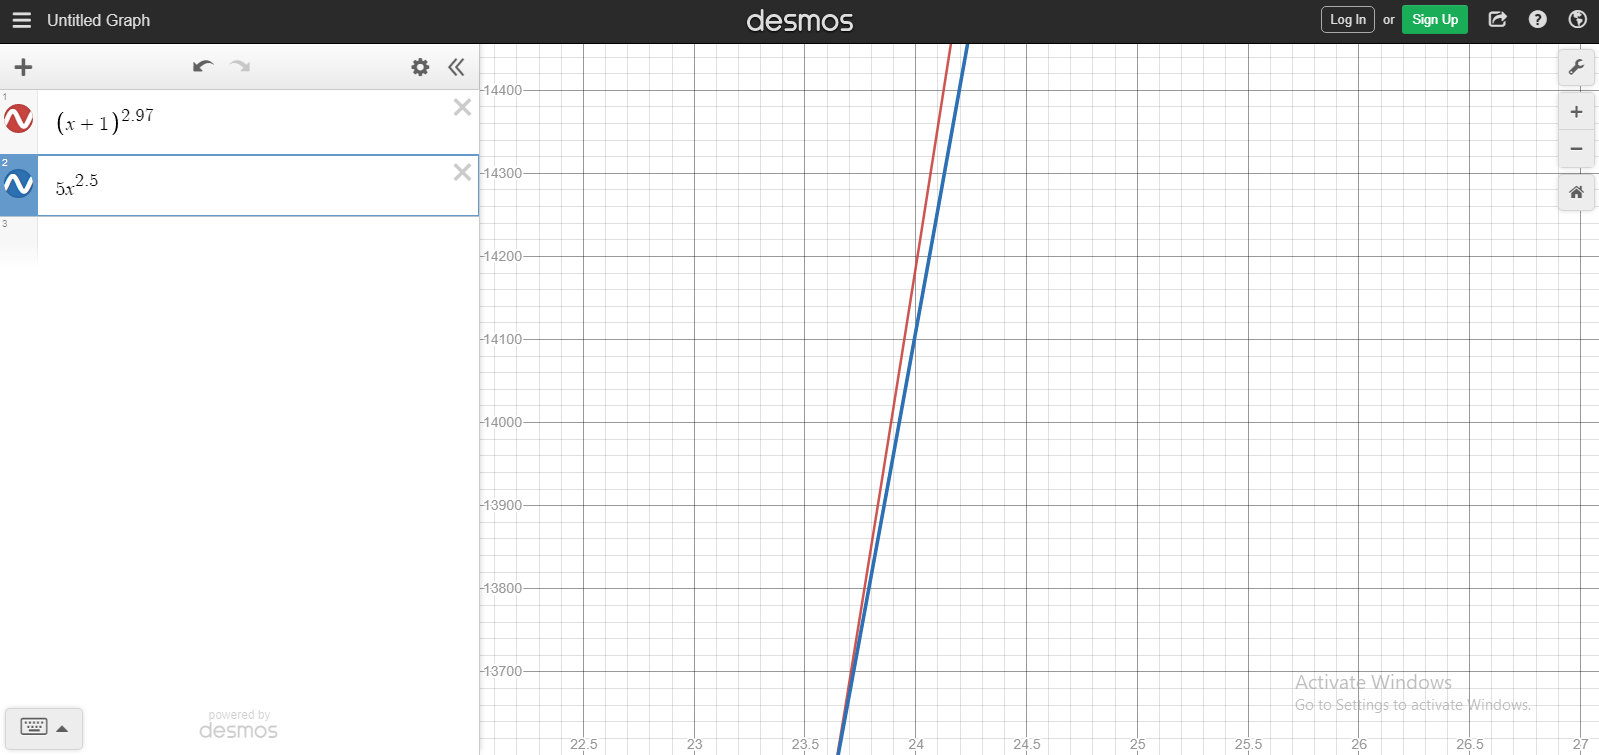Delete expression 5x^2.5
The width and height of the screenshot is (1599, 755).
click(x=462, y=172)
